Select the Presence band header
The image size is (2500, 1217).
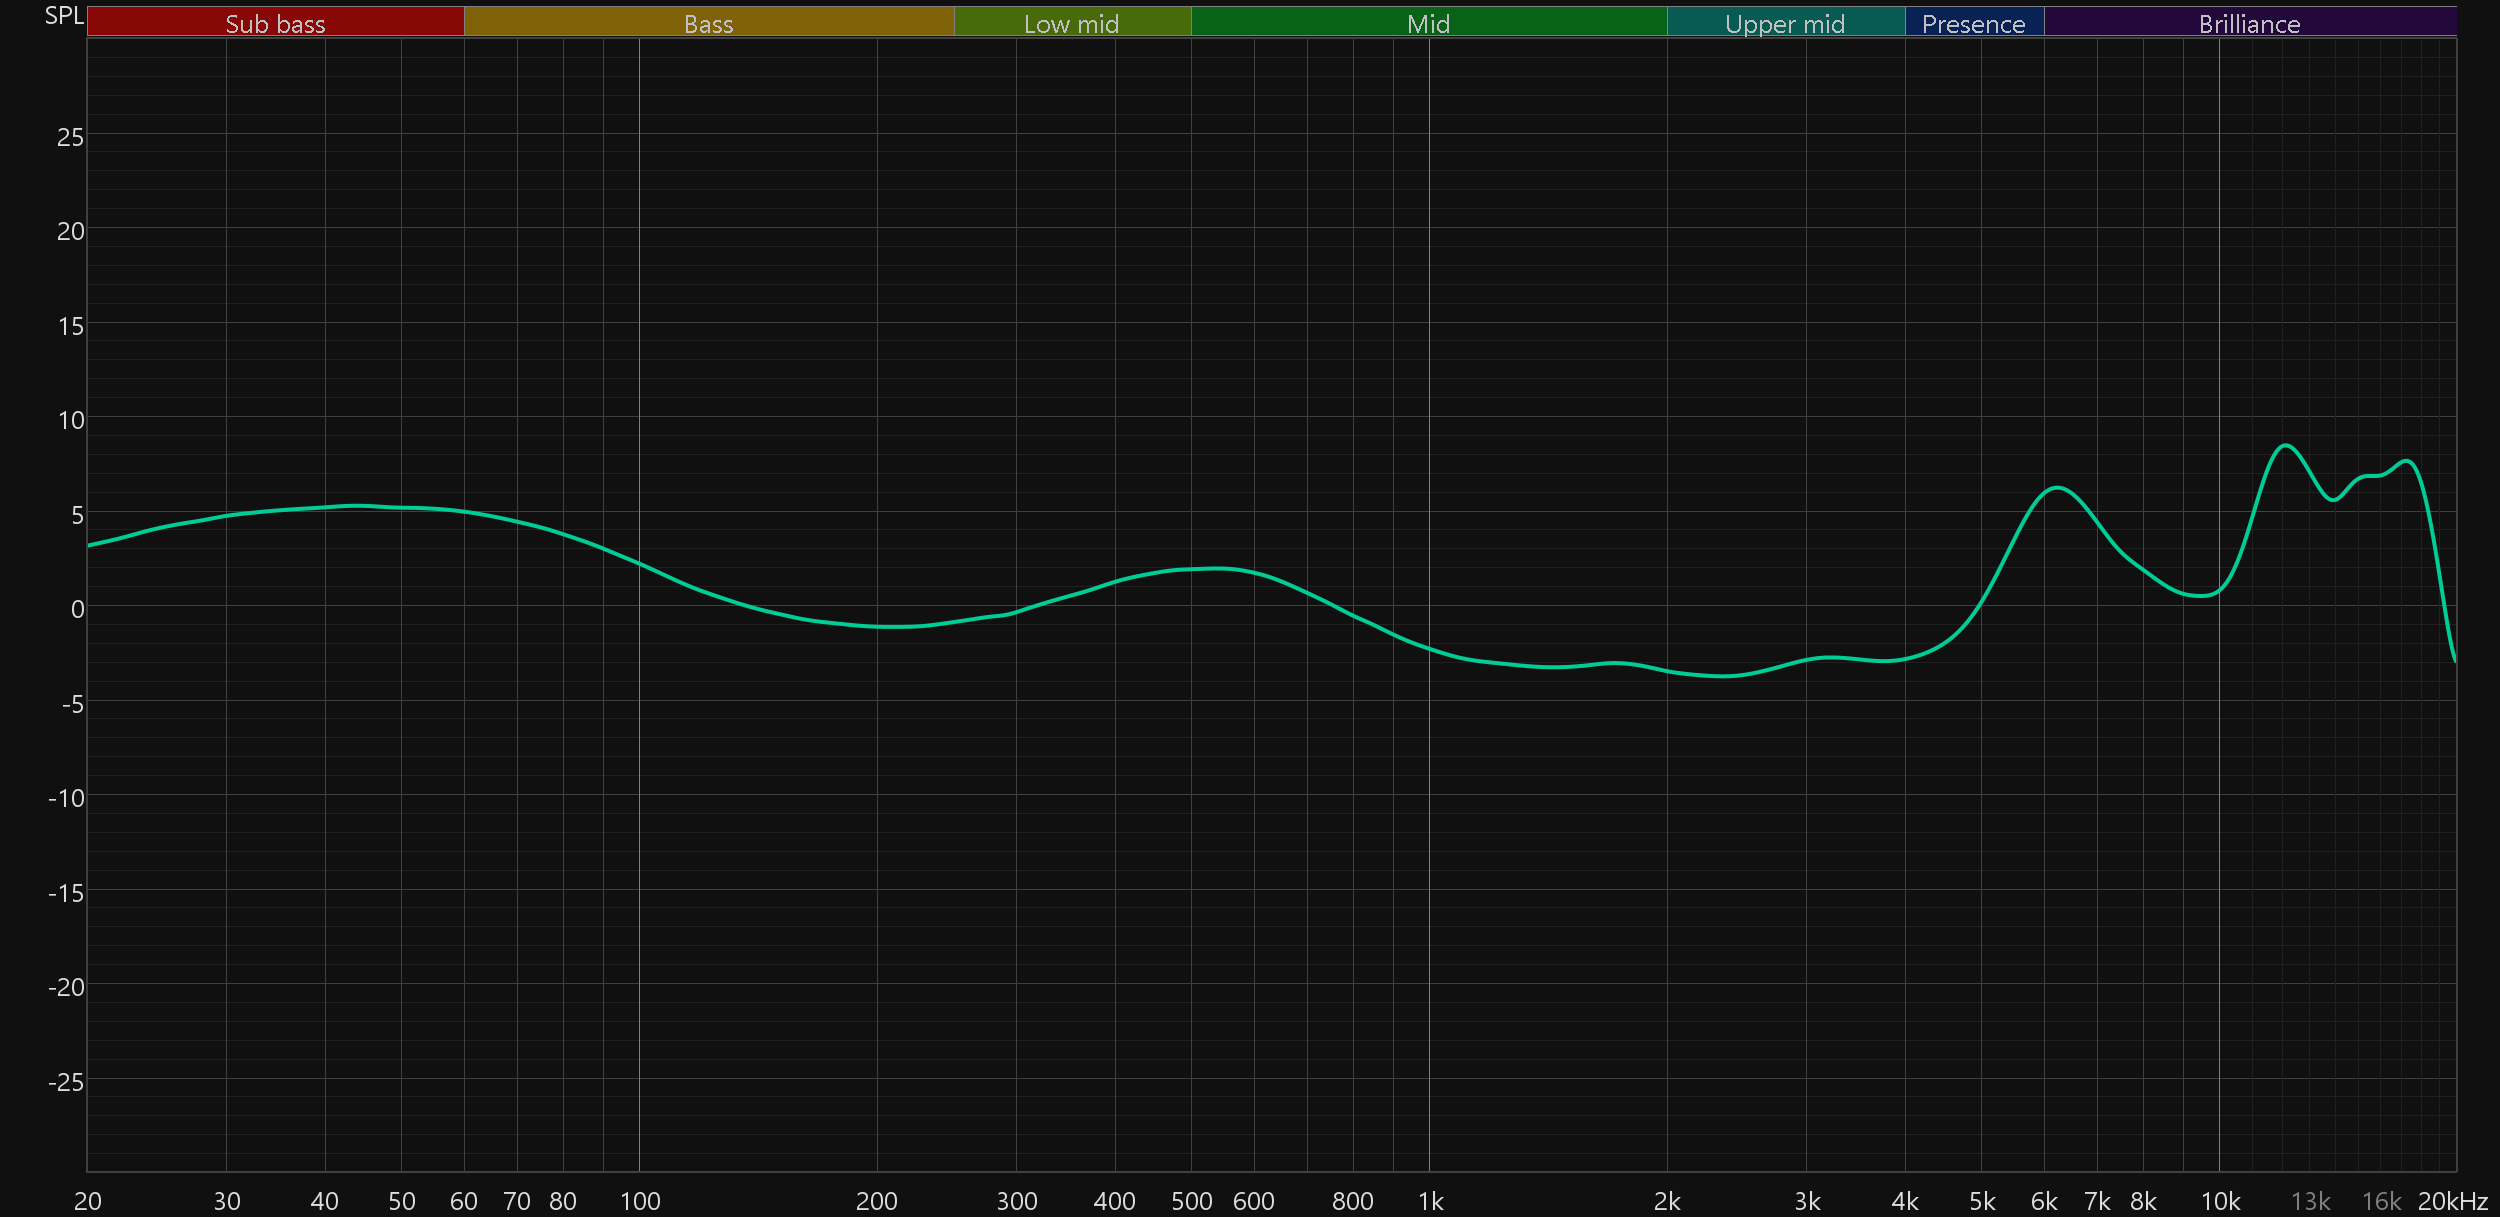1973,23
